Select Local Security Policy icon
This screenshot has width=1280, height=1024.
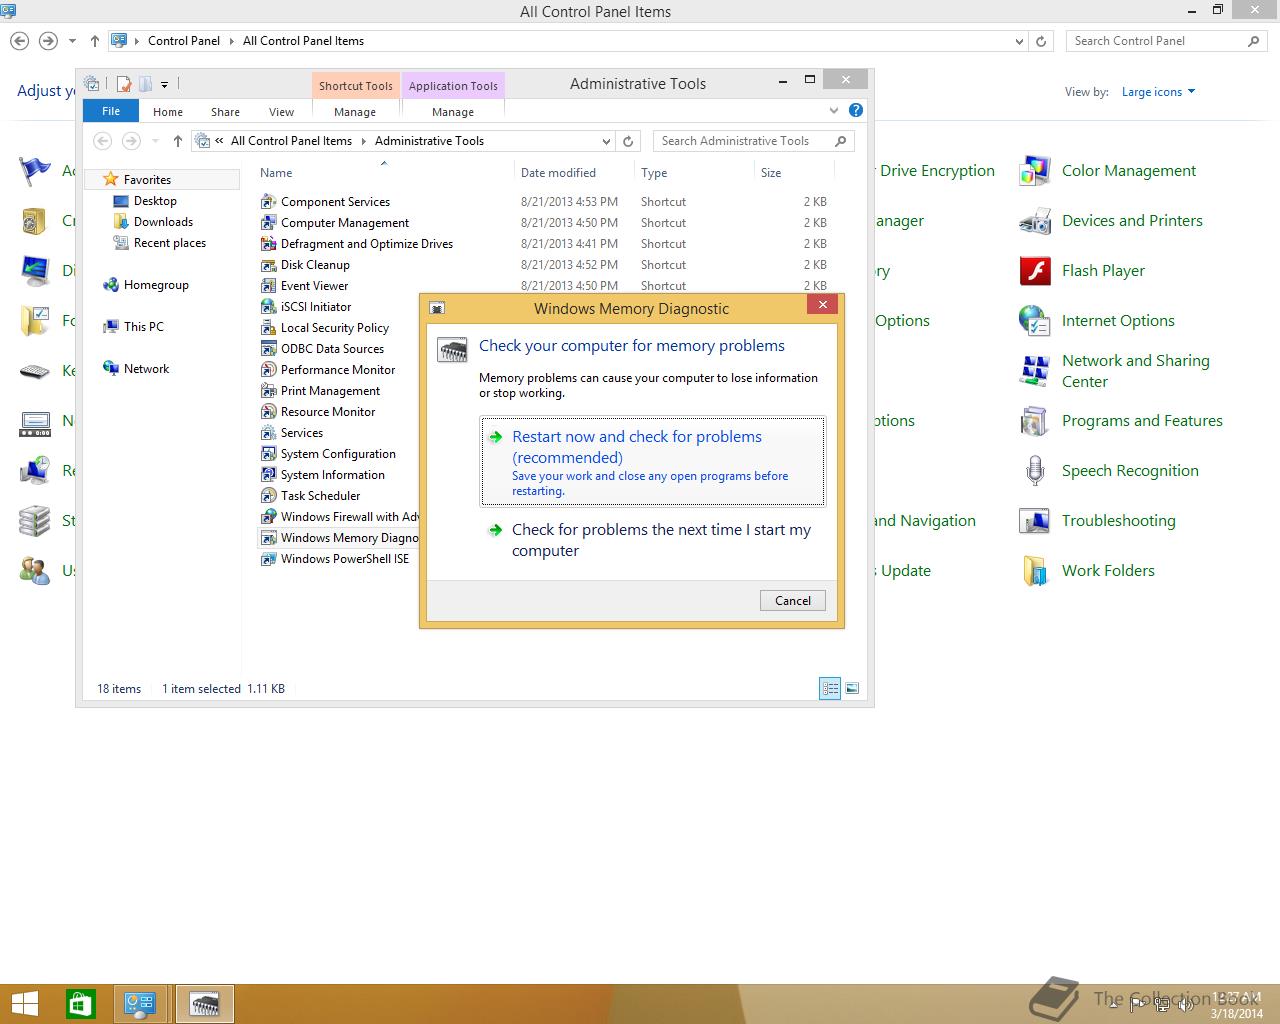pos(268,328)
